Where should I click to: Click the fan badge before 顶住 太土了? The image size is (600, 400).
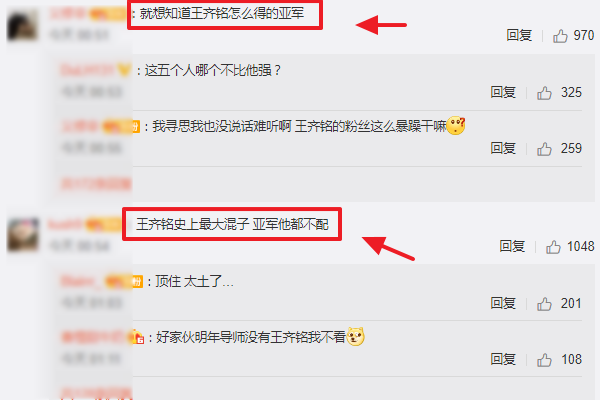pyautogui.click(x=137, y=282)
